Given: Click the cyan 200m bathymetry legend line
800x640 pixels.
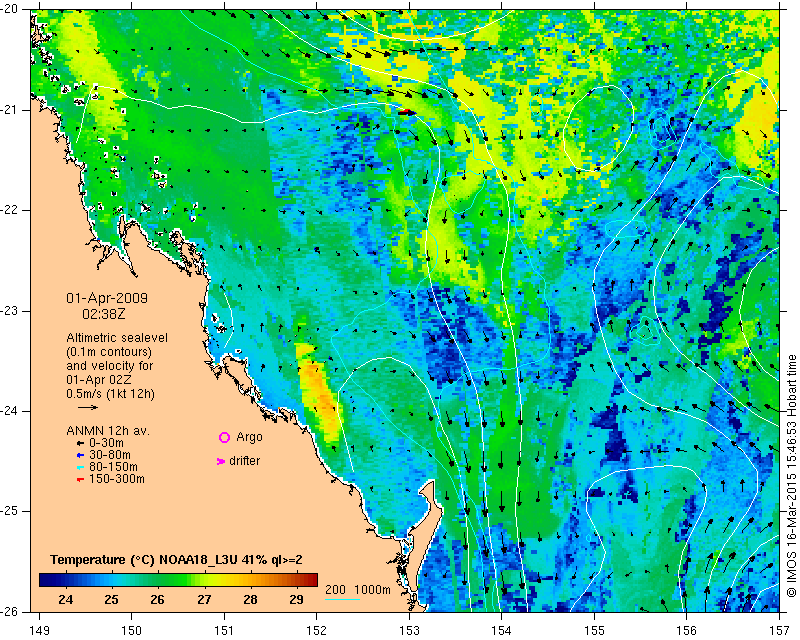Looking at the screenshot, I should click(x=342, y=599).
